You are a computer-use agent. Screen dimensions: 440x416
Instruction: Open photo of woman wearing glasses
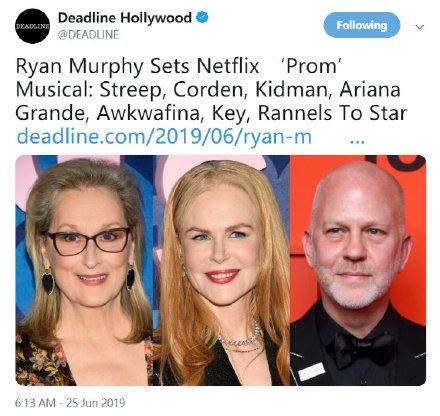[x=85, y=270]
